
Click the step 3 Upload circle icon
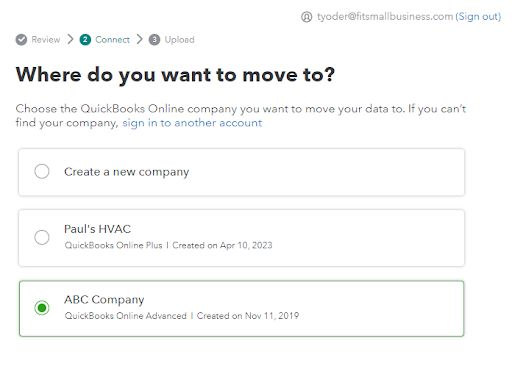(x=154, y=40)
